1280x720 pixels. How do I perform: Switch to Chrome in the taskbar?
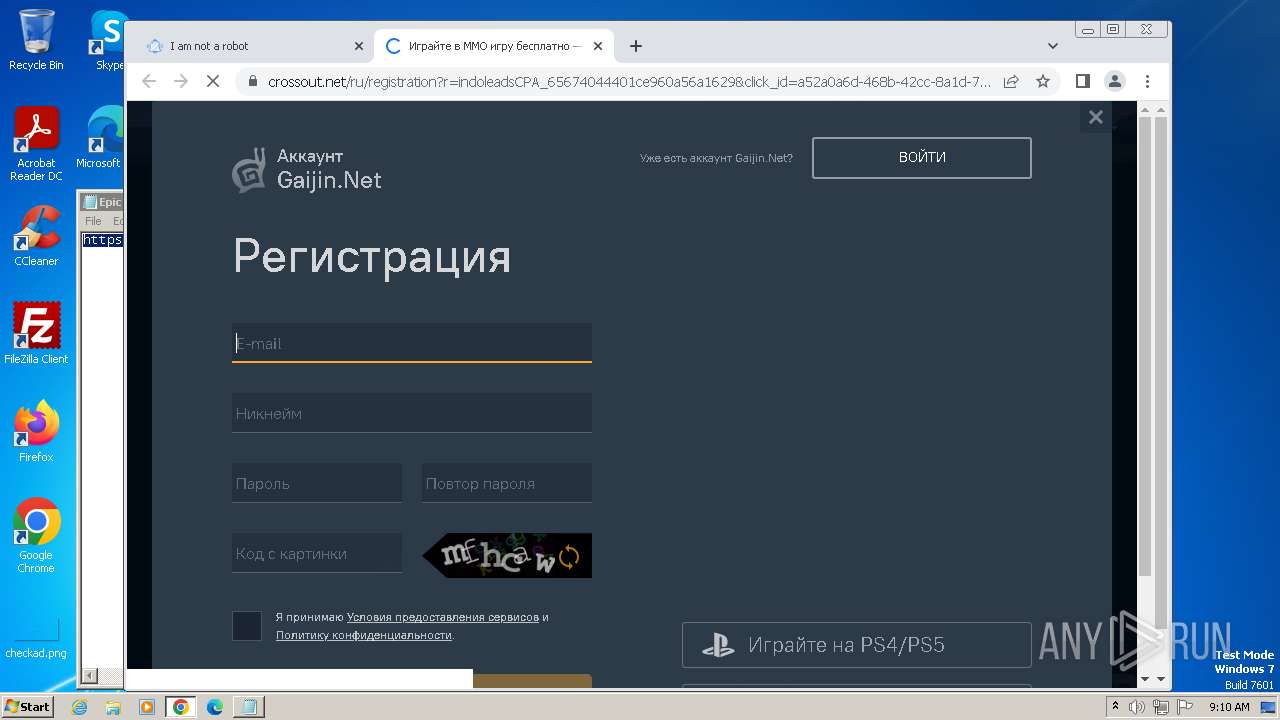[x=181, y=707]
